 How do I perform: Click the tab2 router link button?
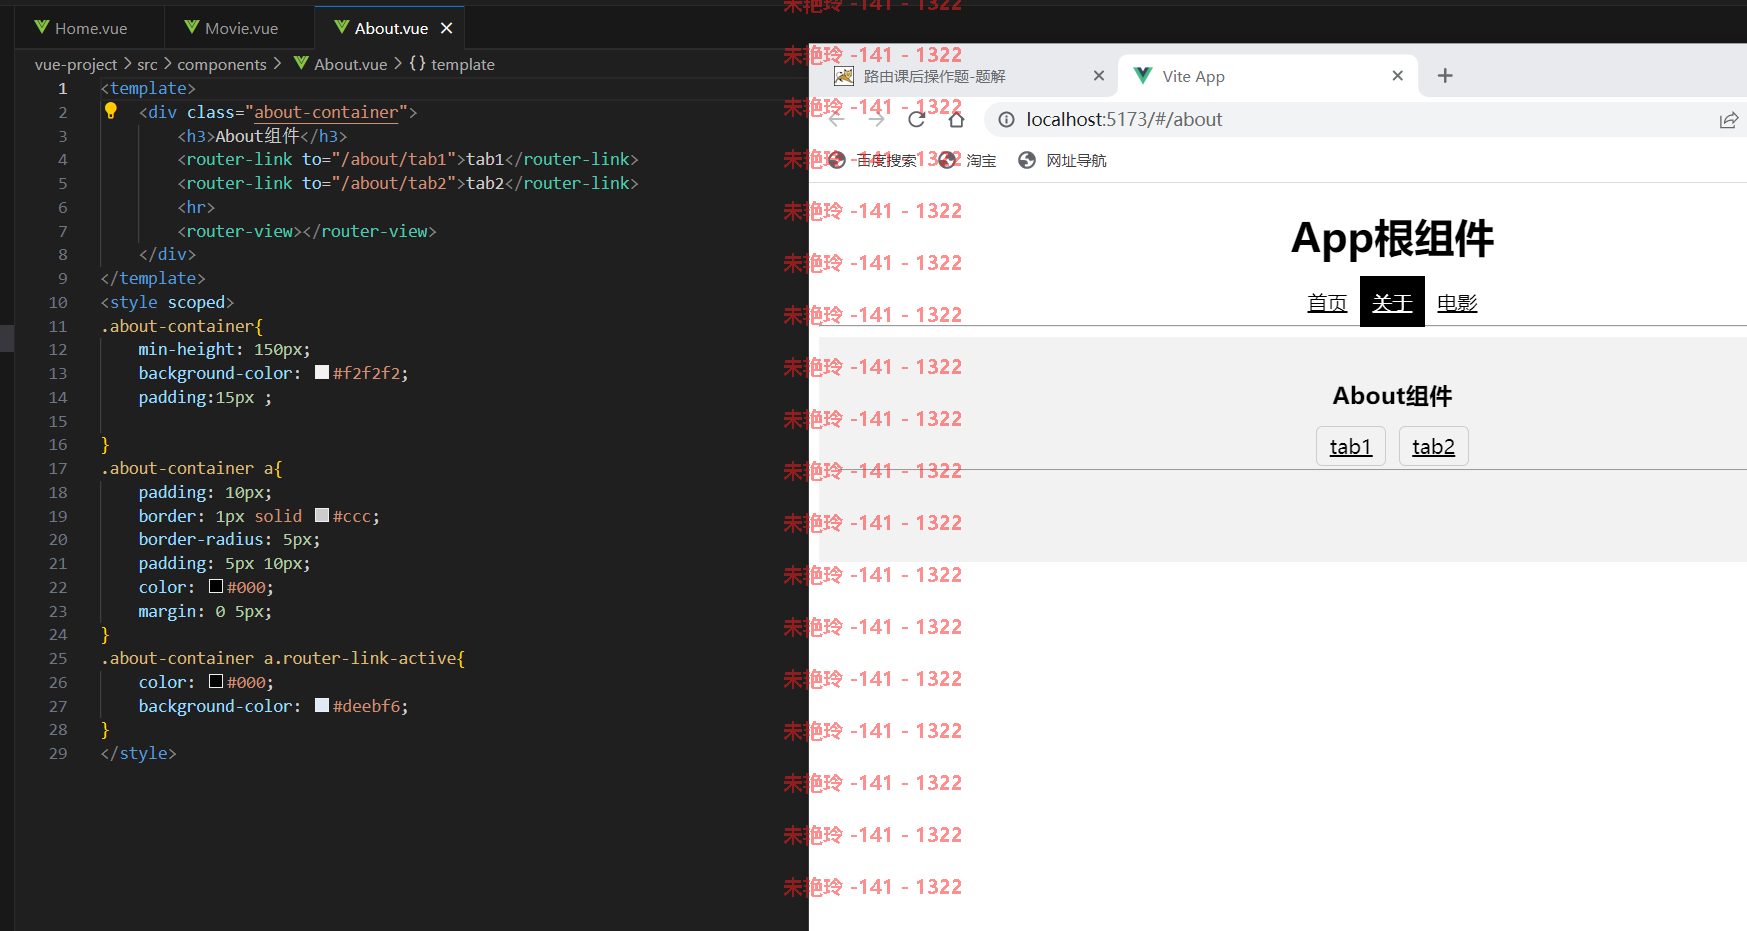(x=1433, y=446)
